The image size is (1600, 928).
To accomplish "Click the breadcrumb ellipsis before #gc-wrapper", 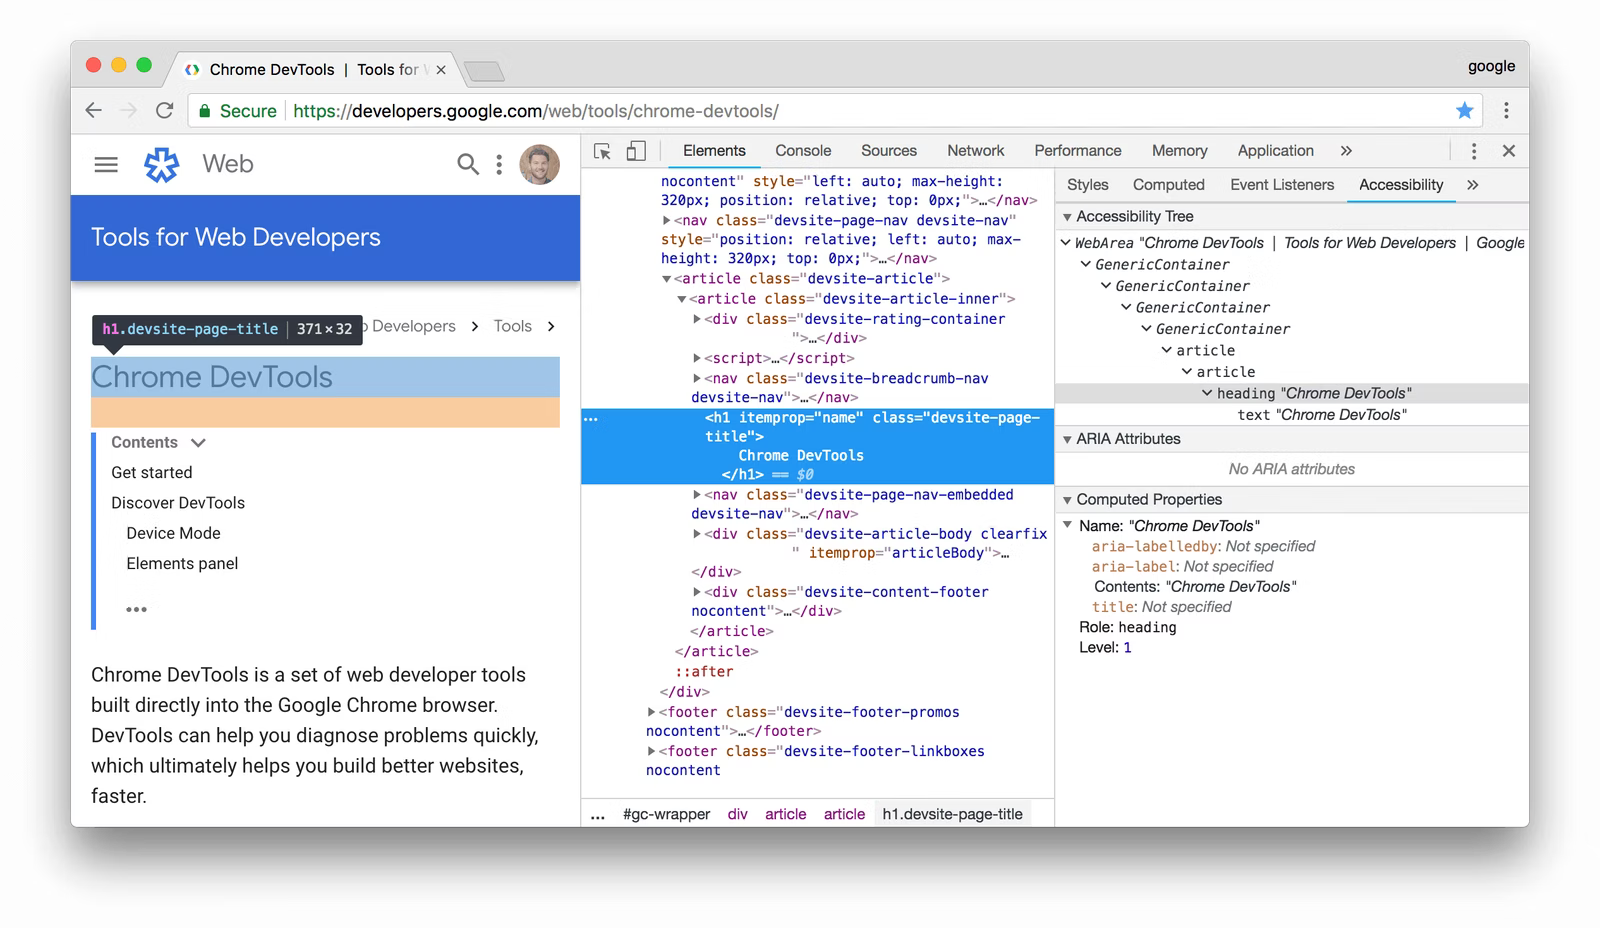I will pos(598,815).
